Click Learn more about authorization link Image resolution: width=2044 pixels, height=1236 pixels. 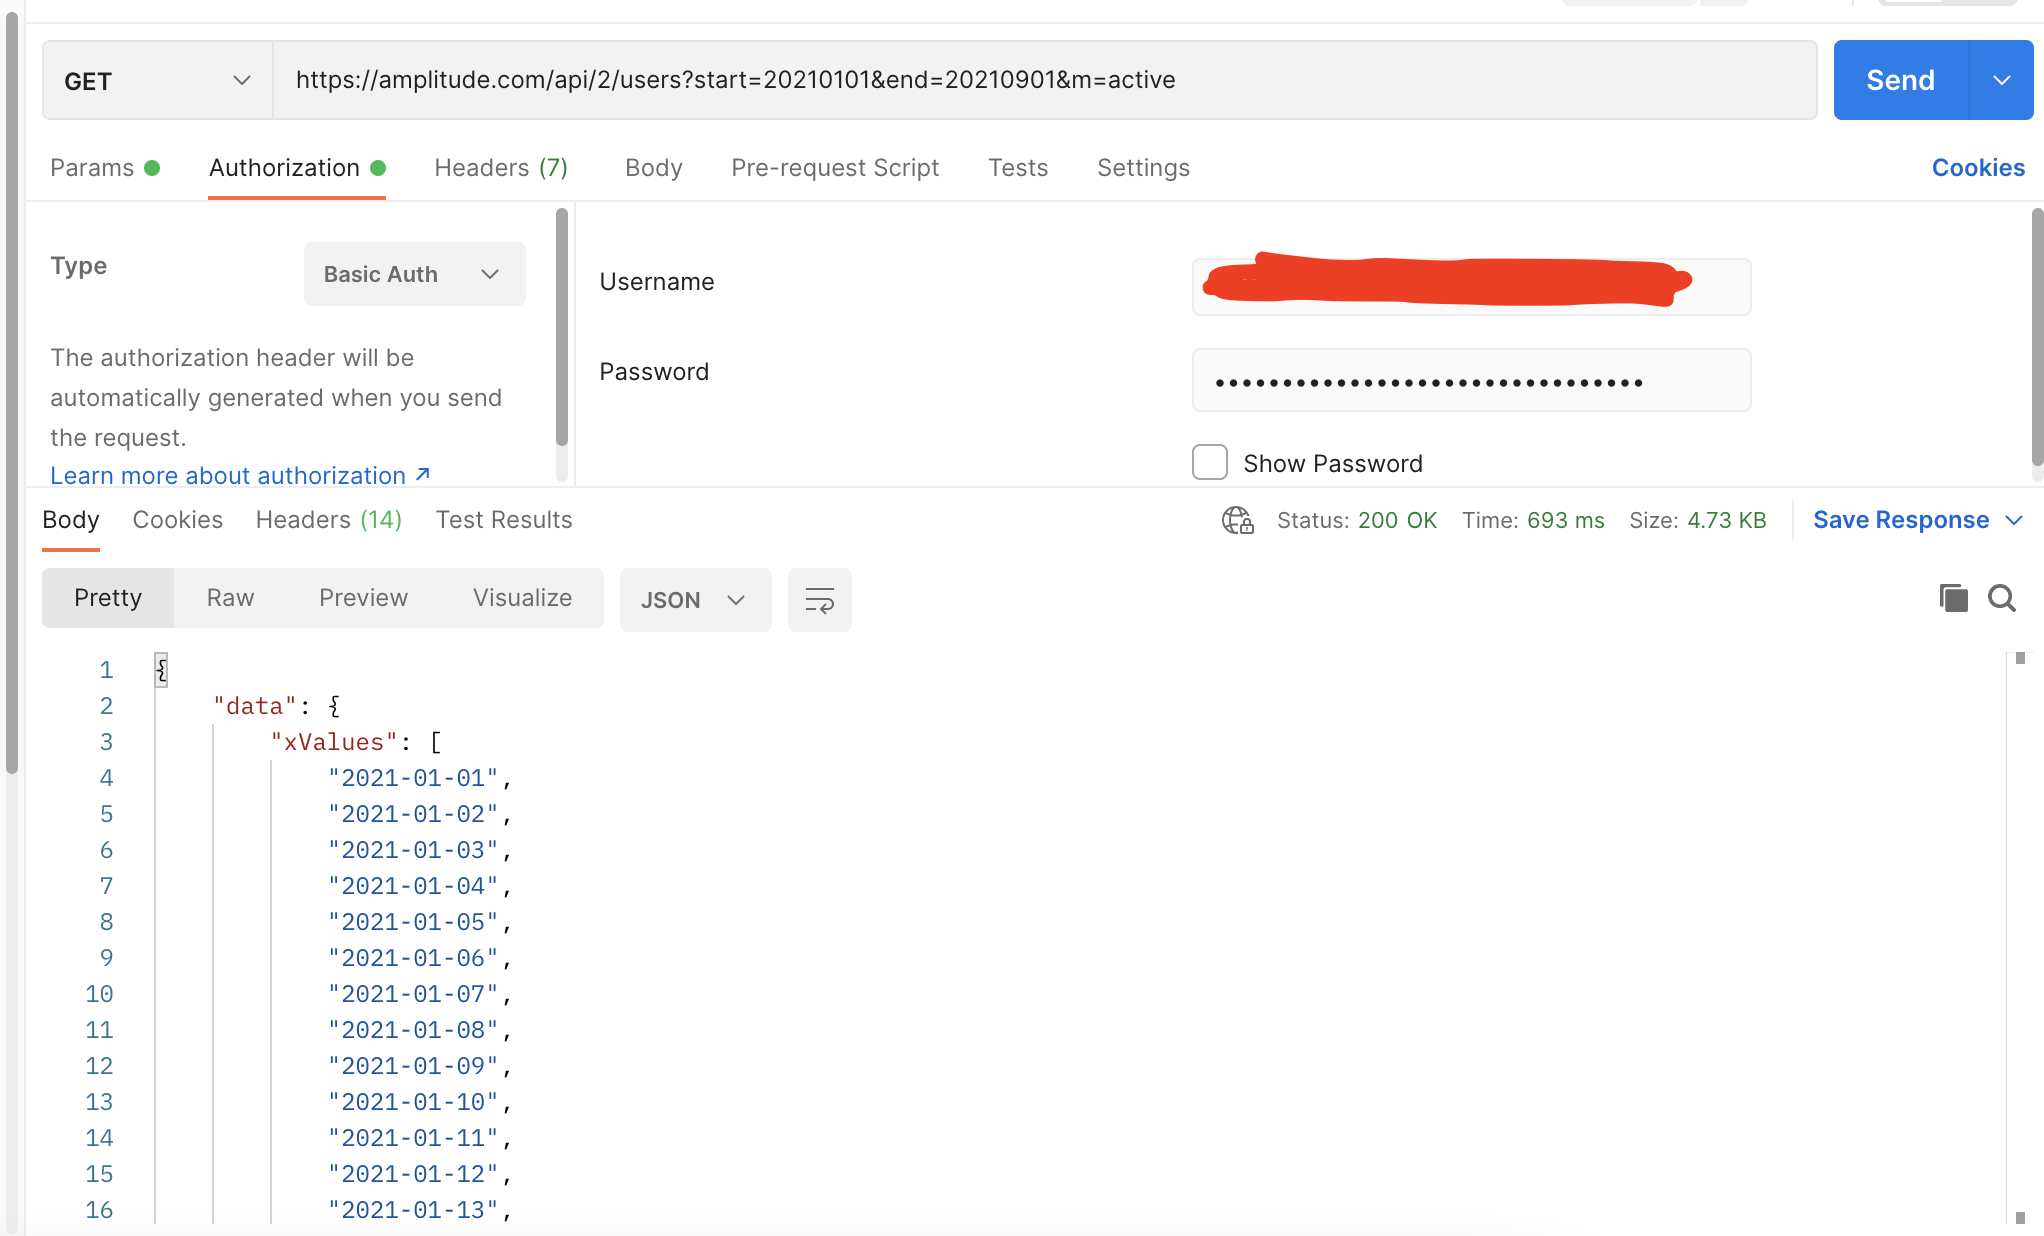coord(228,476)
